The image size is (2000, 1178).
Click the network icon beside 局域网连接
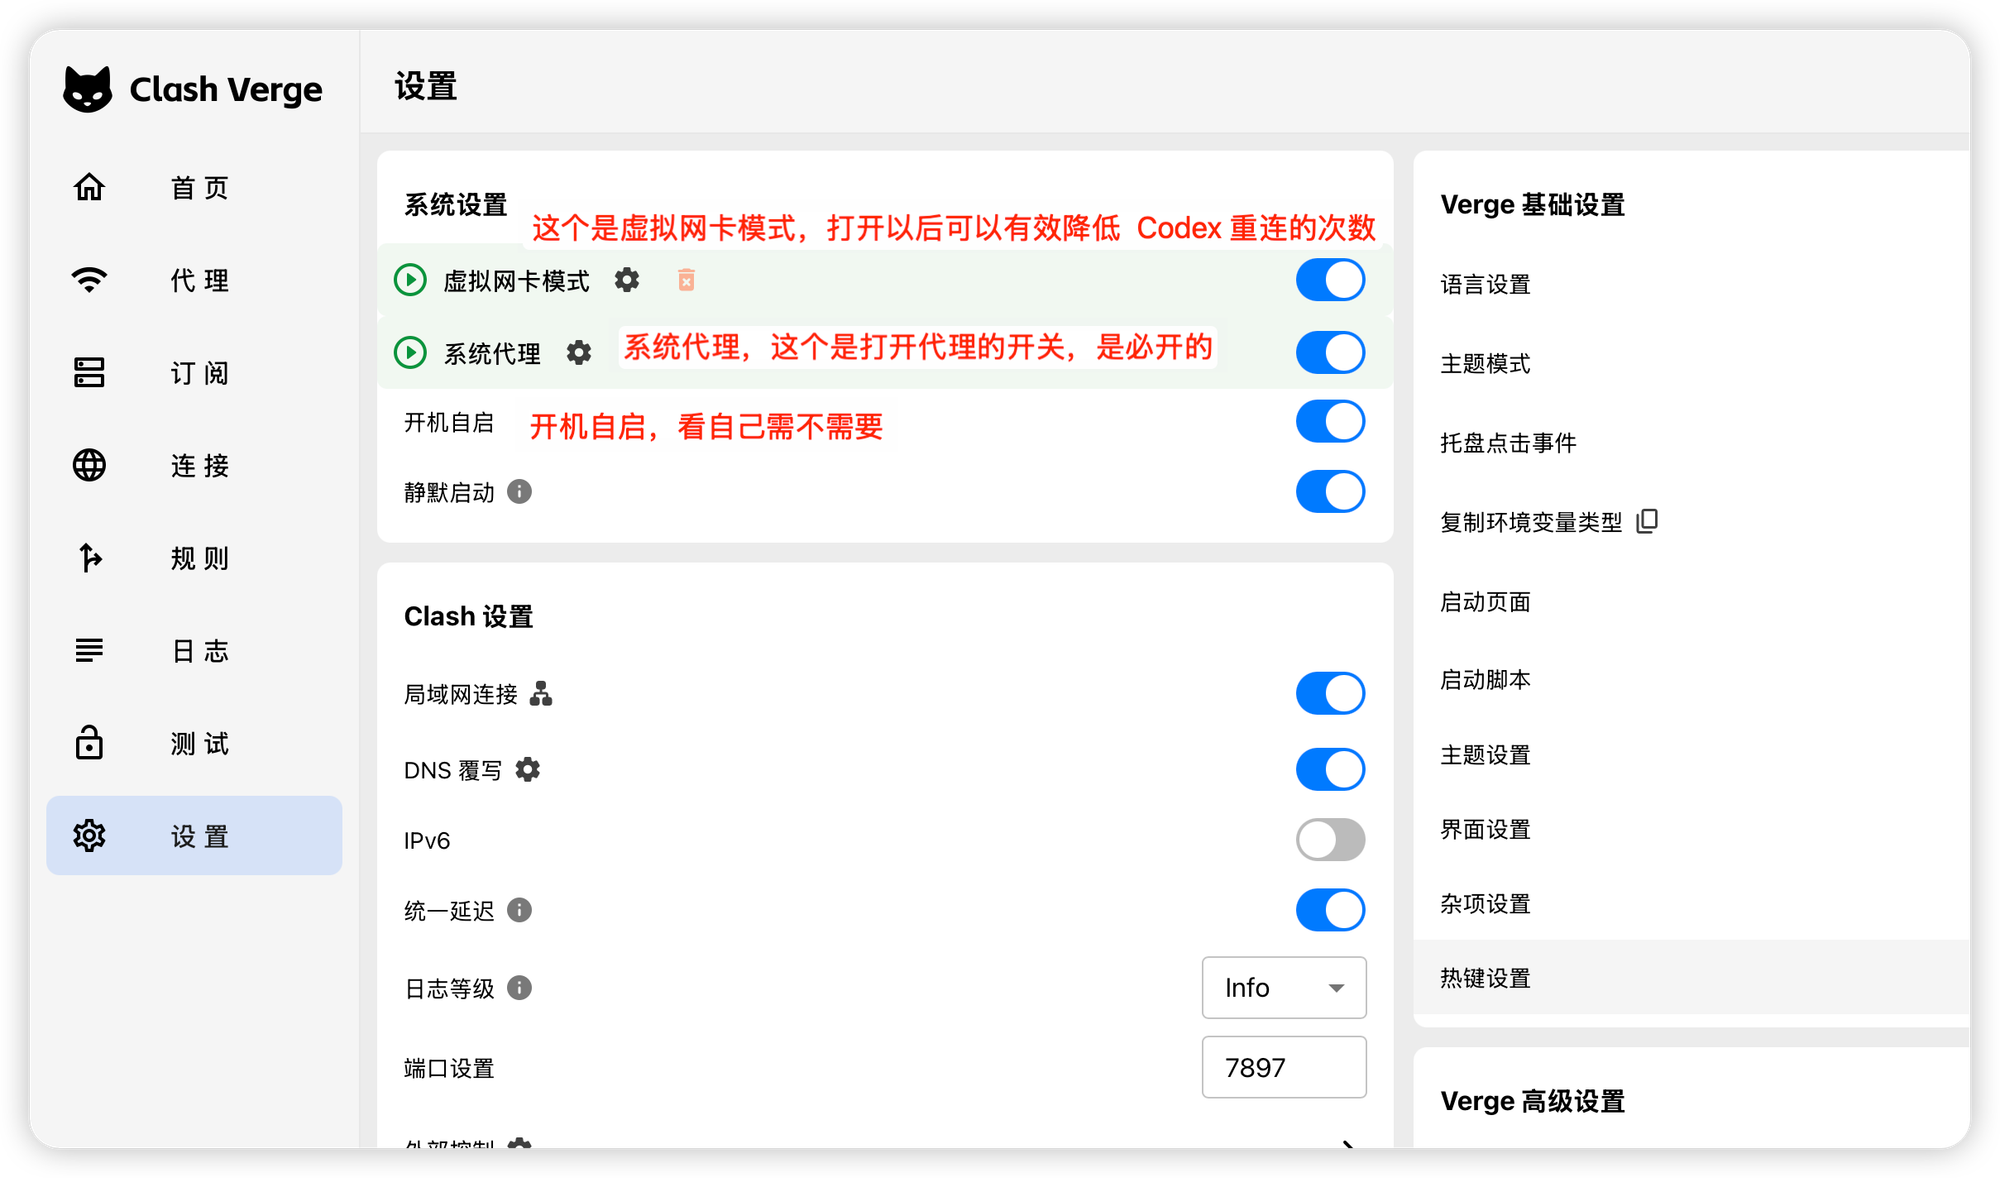tap(541, 693)
